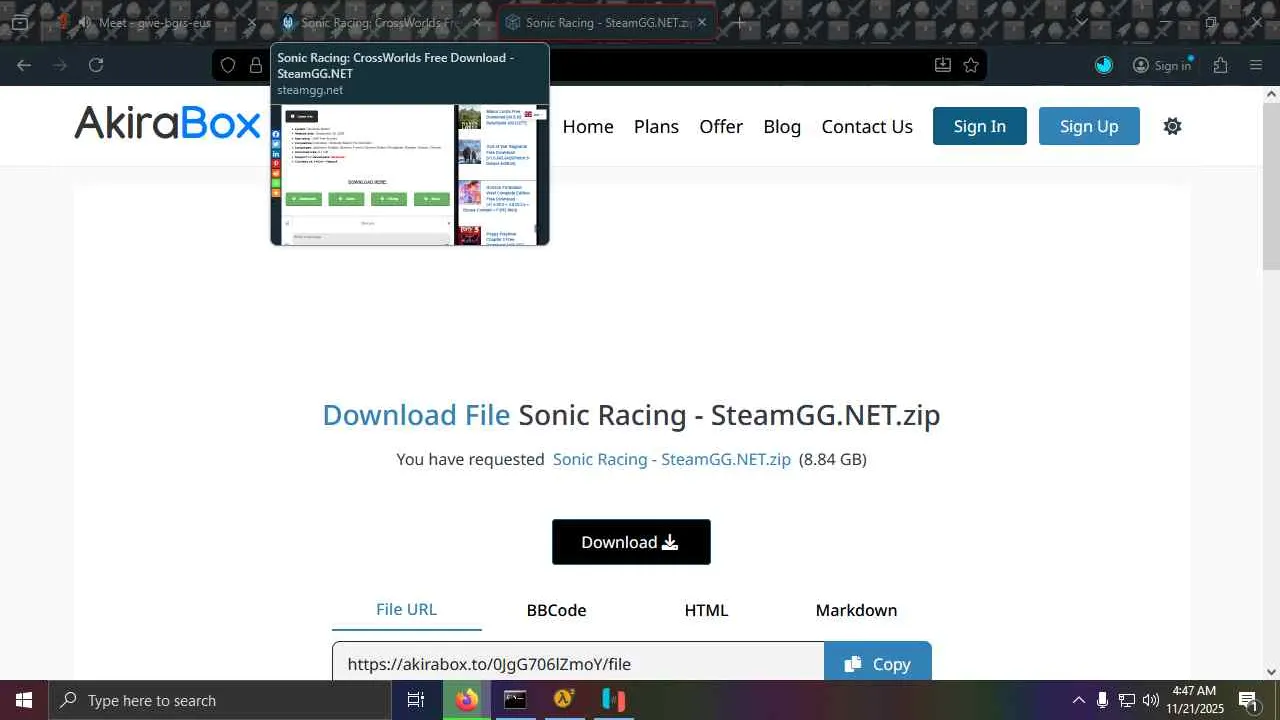
Task: Switch to Sonic Racing: CrossWorlds tab
Action: (x=381, y=22)
